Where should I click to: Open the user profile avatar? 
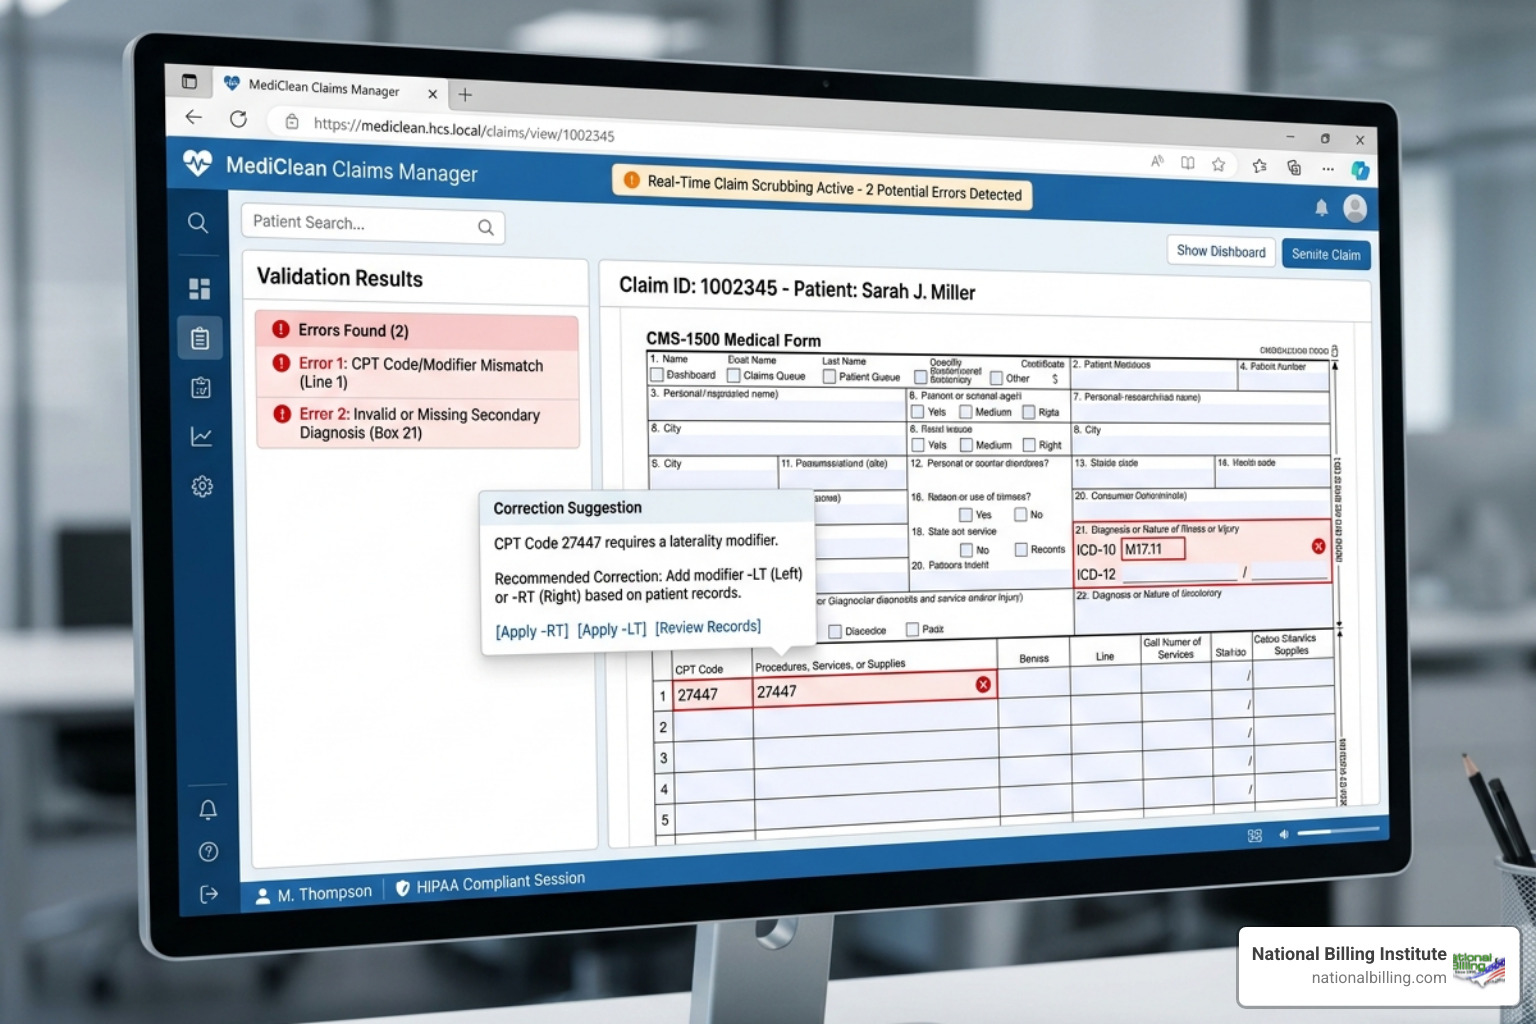point(1355,208)
